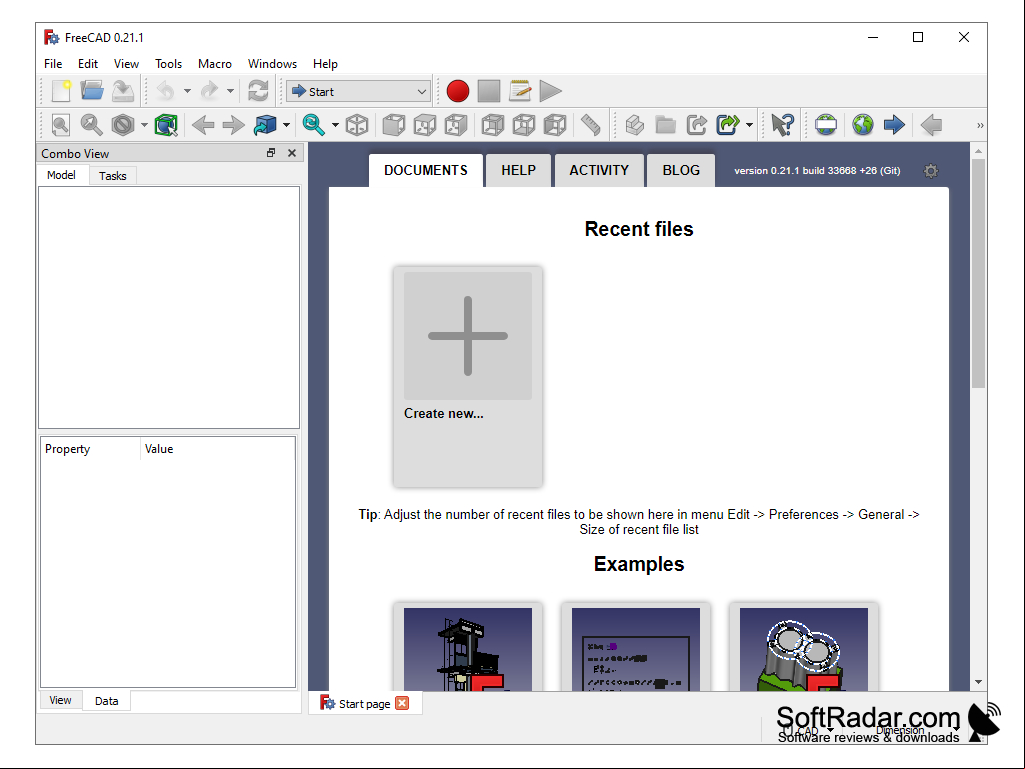Click the Undo arrow icon
The image size is (1025, 769).
165,91
